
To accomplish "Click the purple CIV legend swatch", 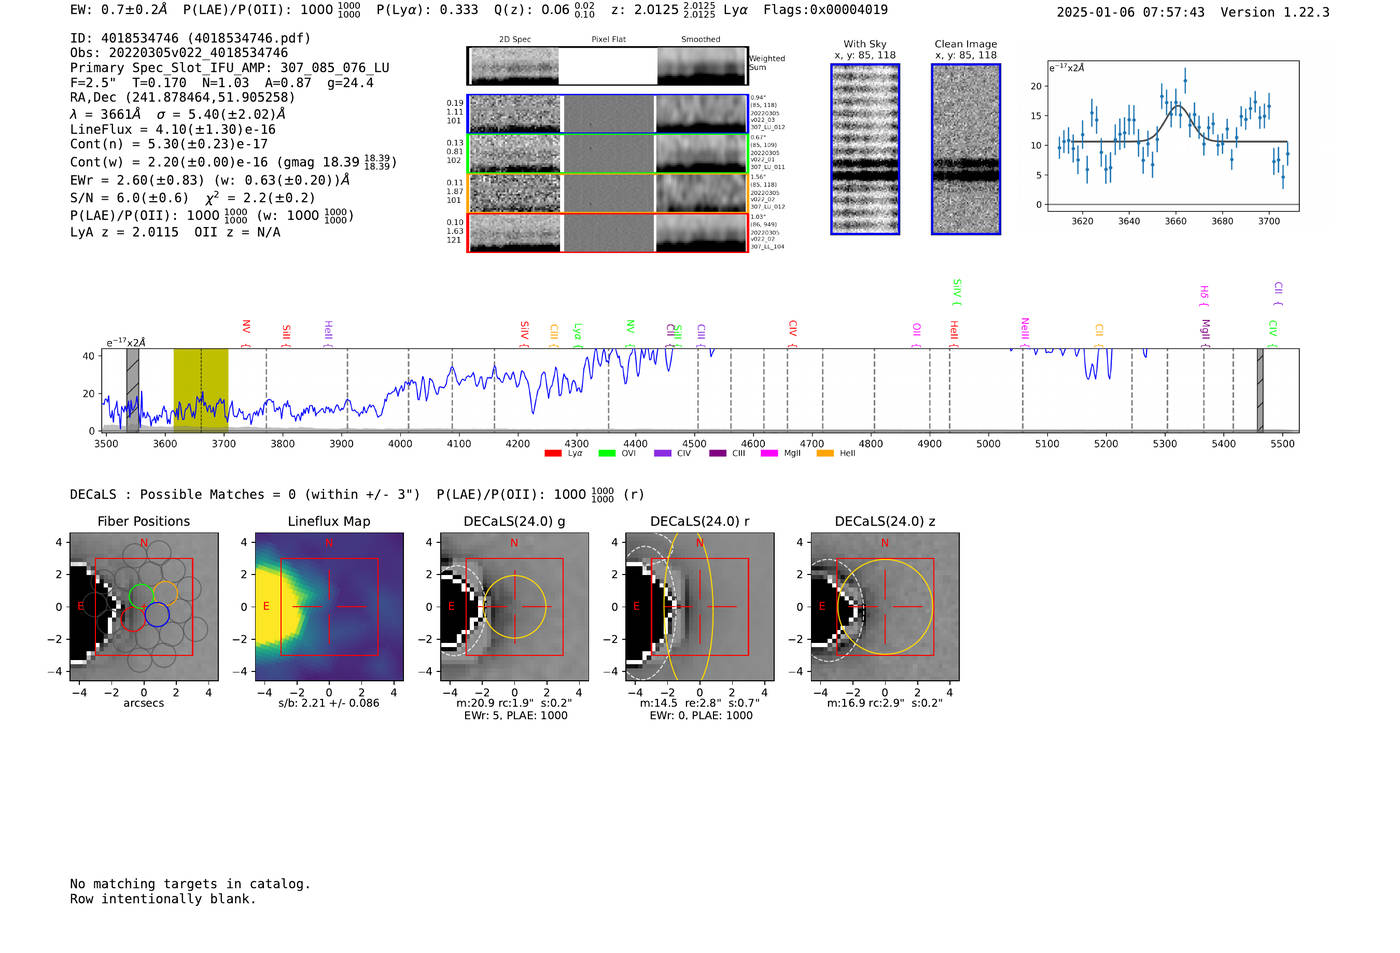I will [662, 453].
